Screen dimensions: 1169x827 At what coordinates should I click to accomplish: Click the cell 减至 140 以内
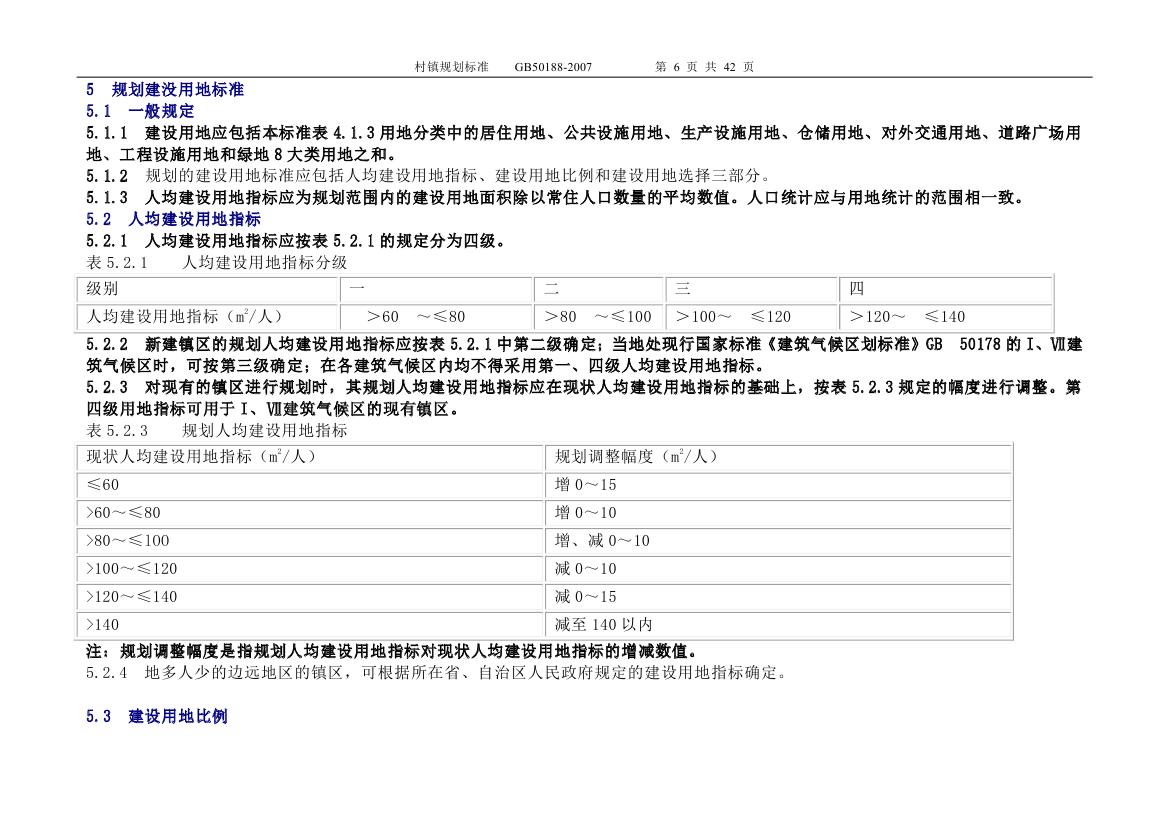pos(778,625)
